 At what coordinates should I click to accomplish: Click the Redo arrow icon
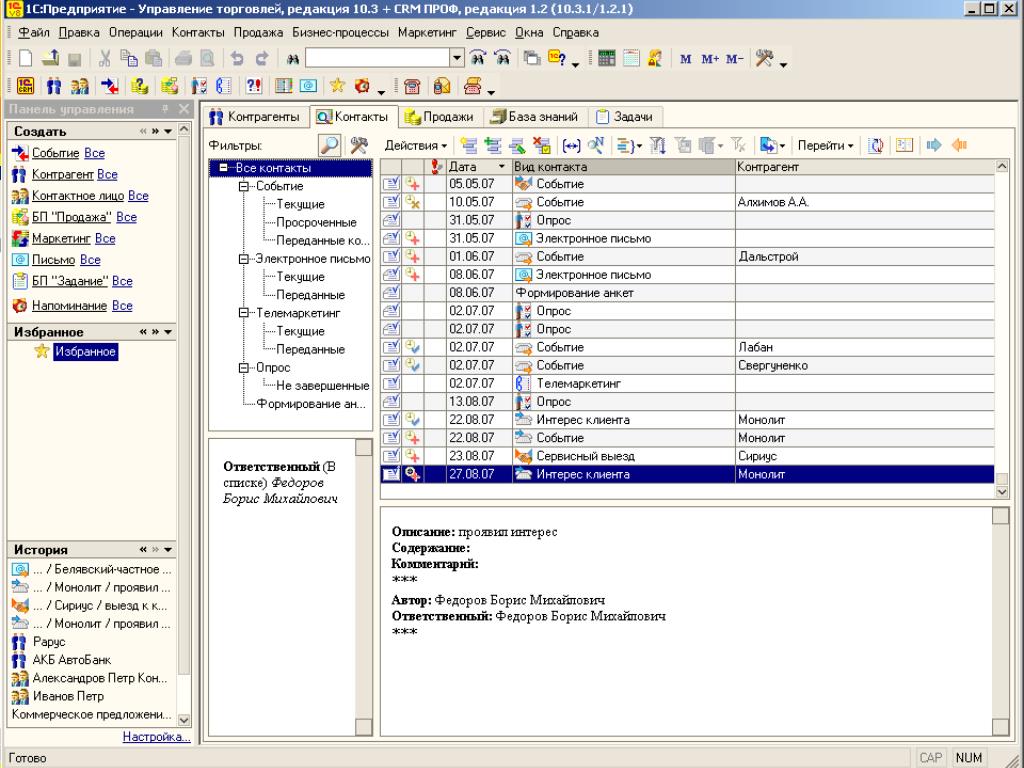[x=261, y=59]
